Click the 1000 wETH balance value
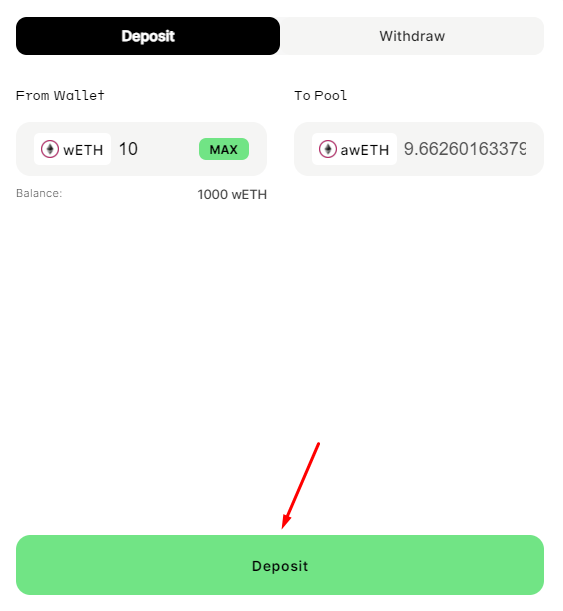Screen dimensions: 563x611 232,194
